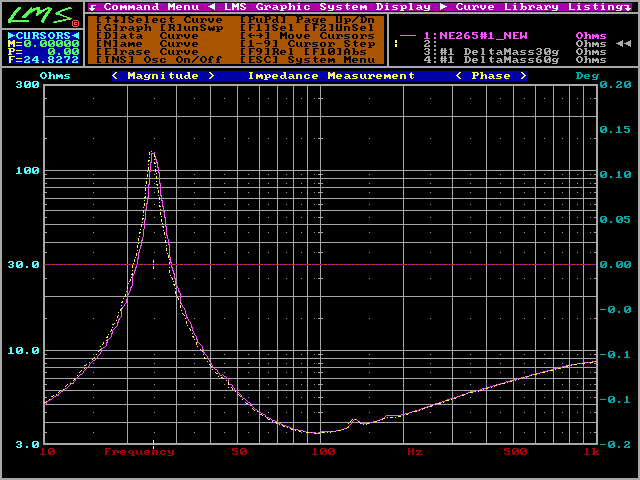The height and width of the screenshot is (480, 640).
Task: Click the 0.05 phase axis label
Action: coord(616,220)
